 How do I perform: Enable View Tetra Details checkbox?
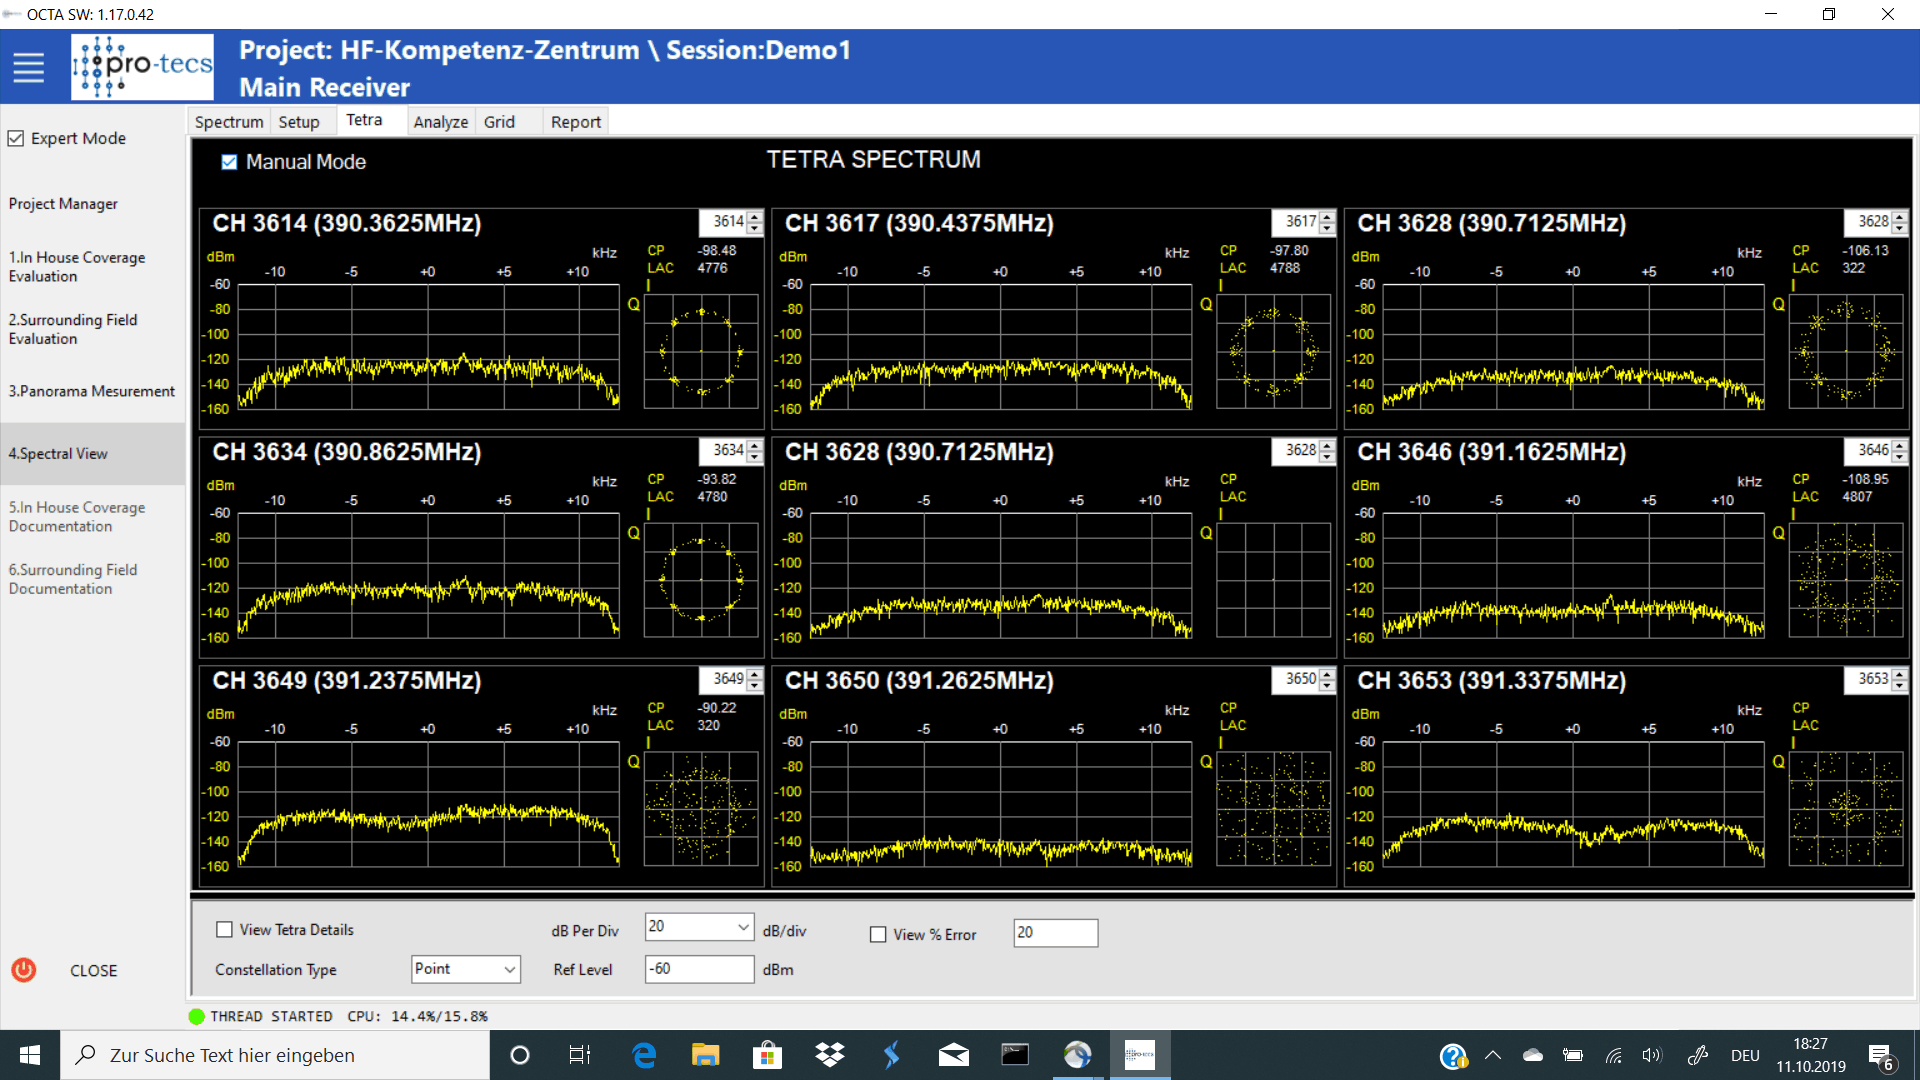(x=224, y=929)
